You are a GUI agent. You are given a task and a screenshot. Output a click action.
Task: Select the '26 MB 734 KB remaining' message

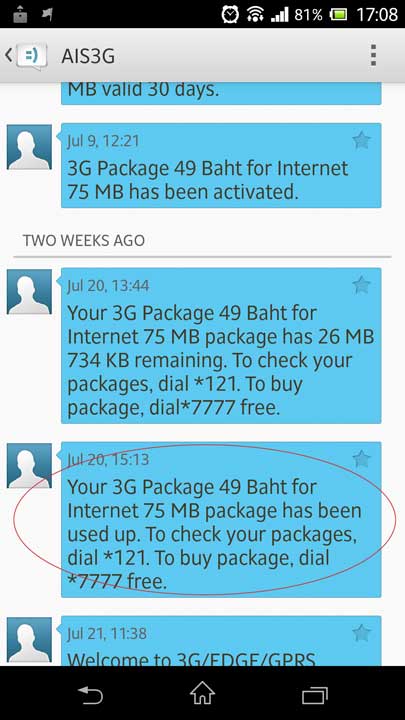[221, 345]
